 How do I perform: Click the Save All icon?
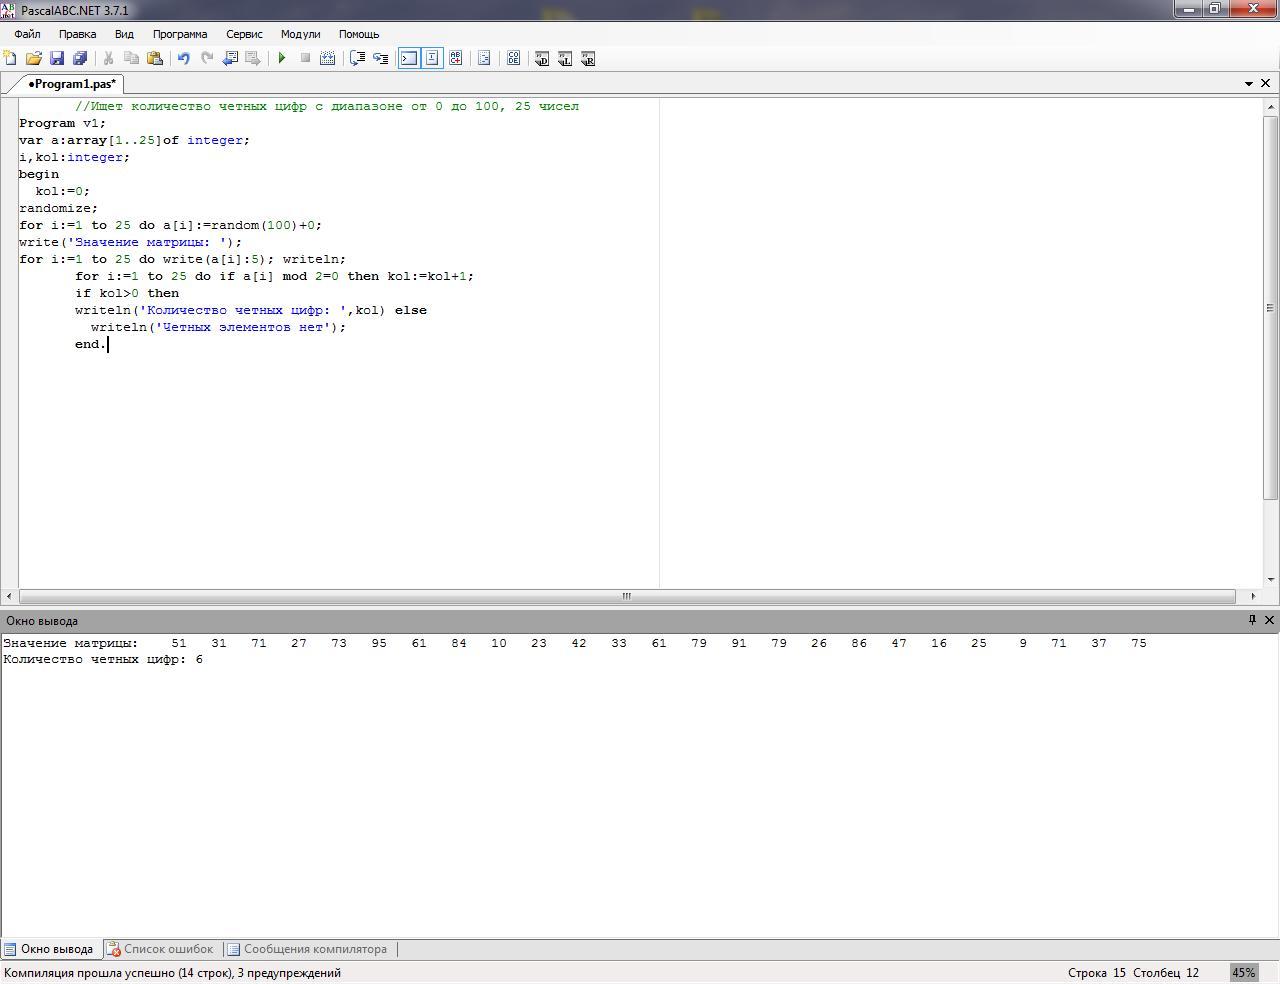[x=80, y=58]
